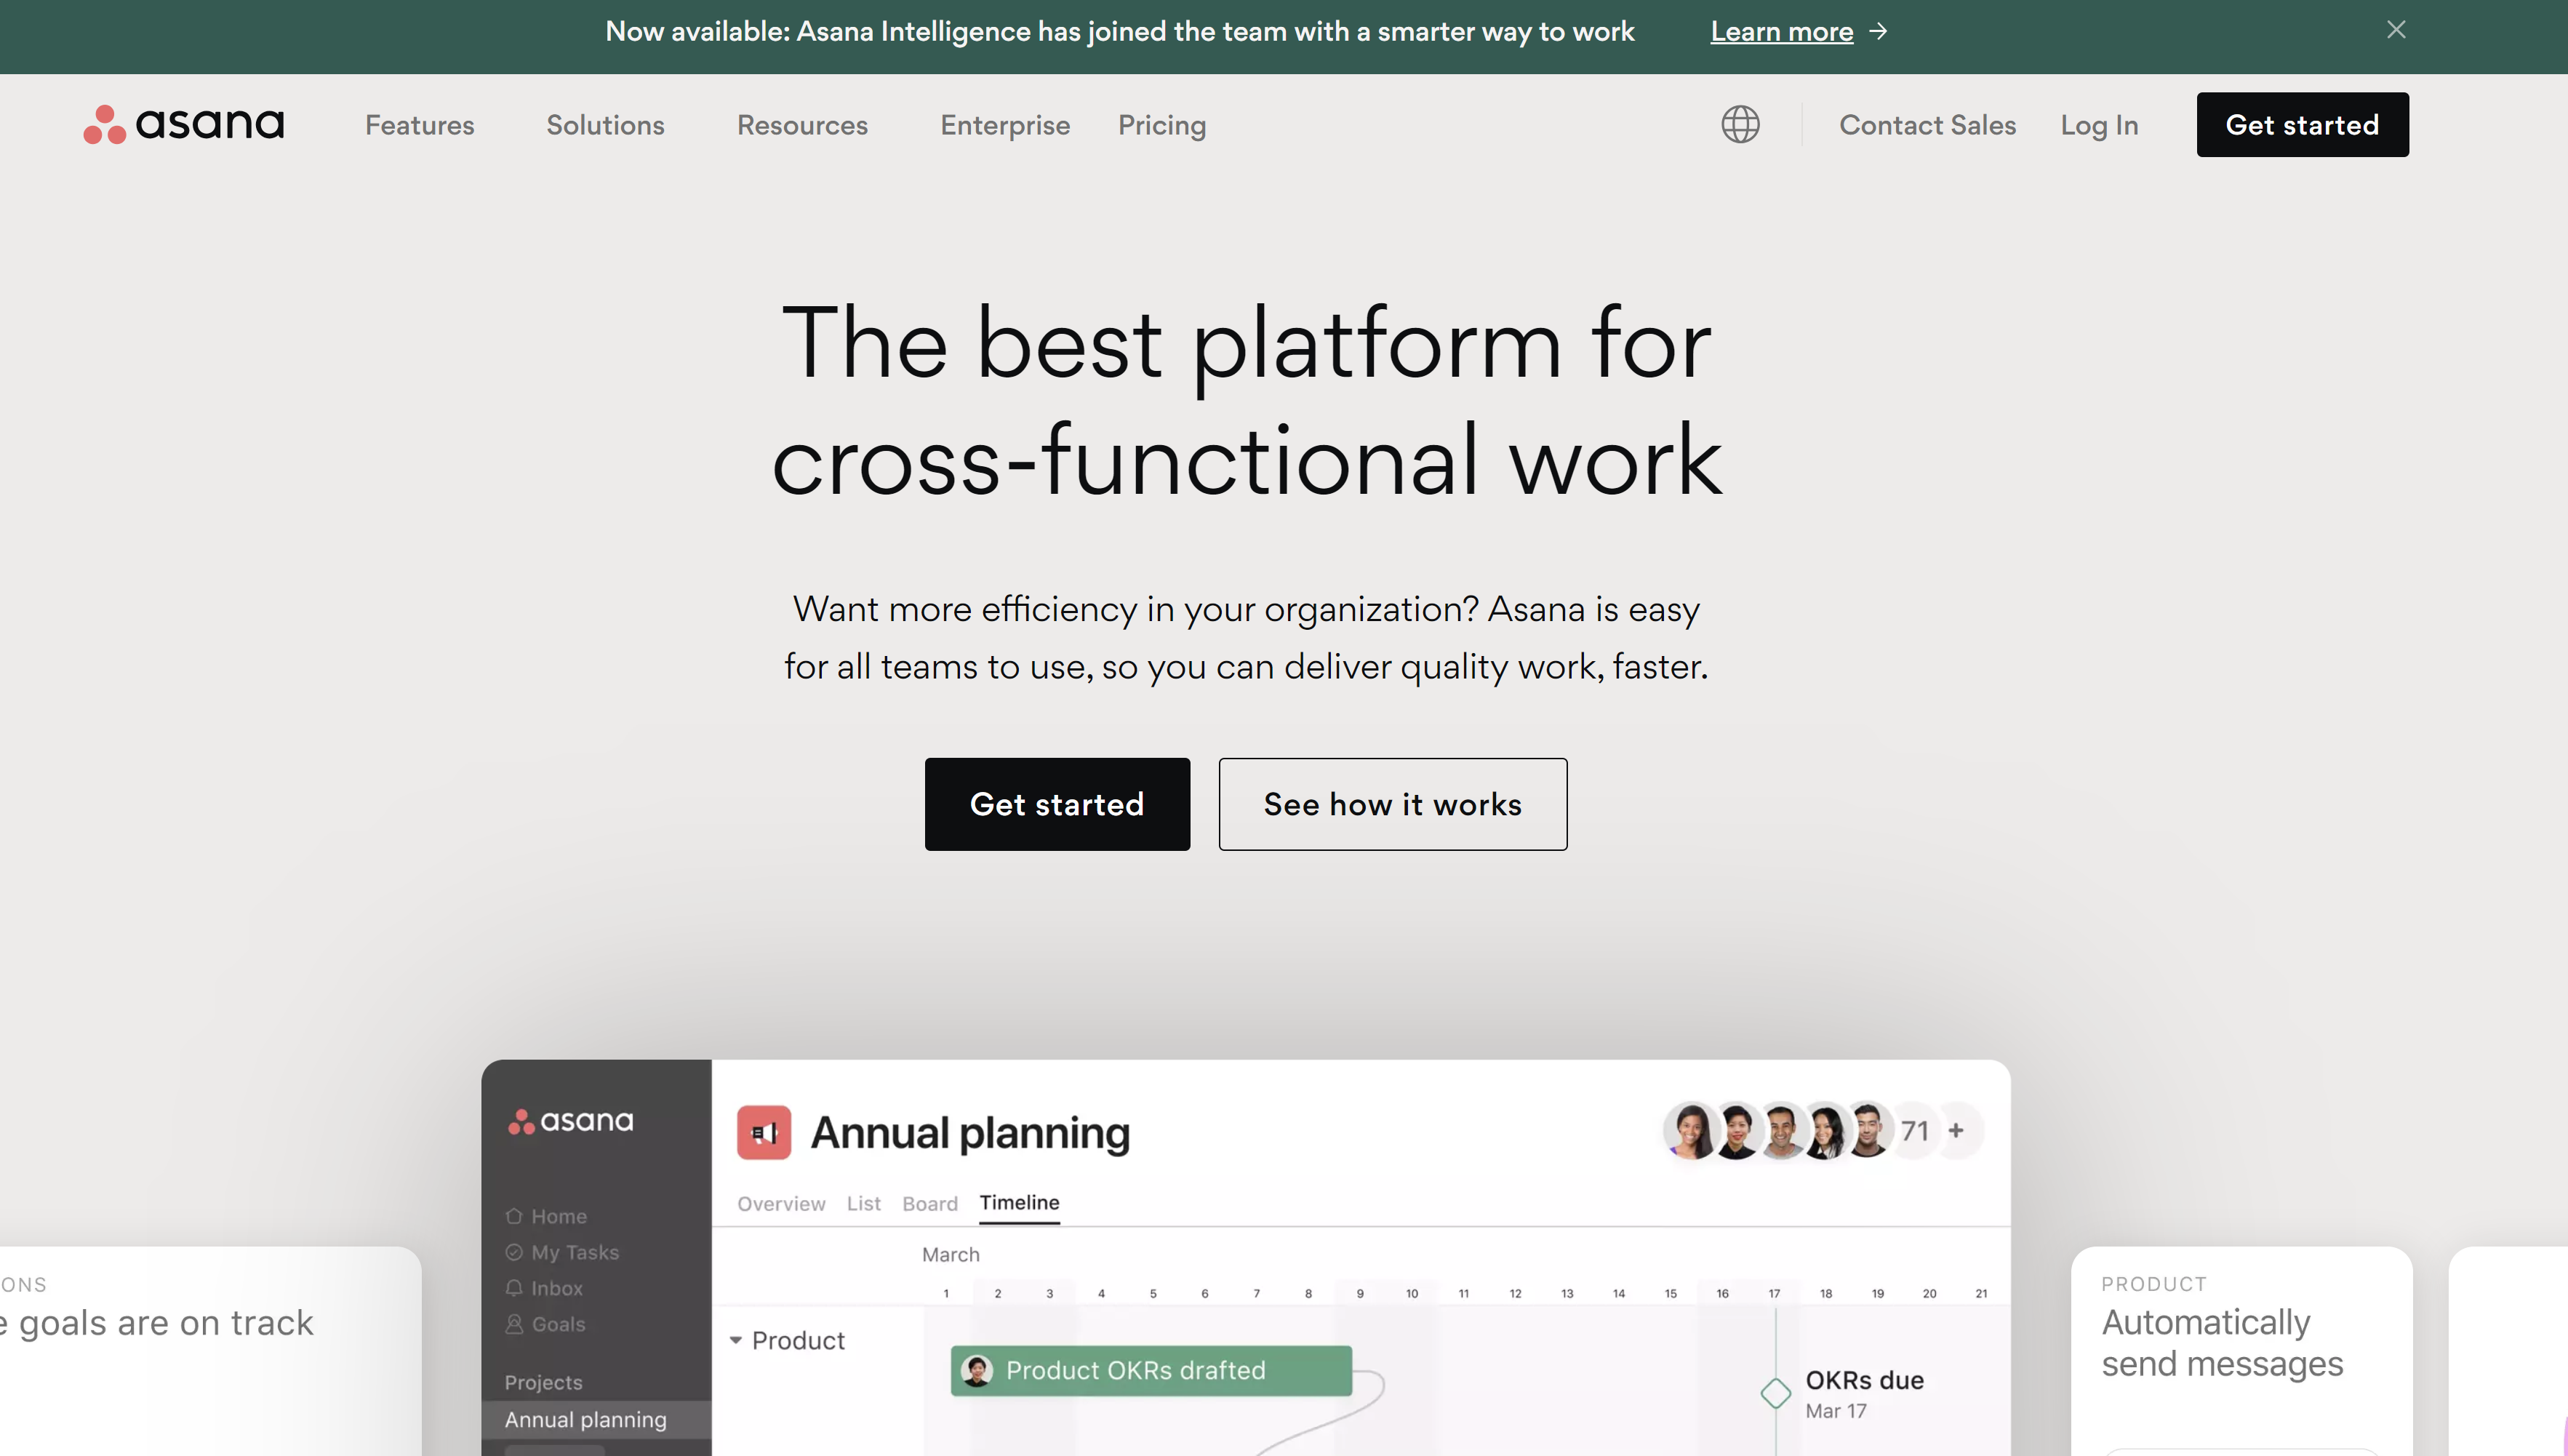Click the My Tasks checkmark icon
Image resolution: width=2568 pixels, height=1456 pixels.
[514, 1252]
